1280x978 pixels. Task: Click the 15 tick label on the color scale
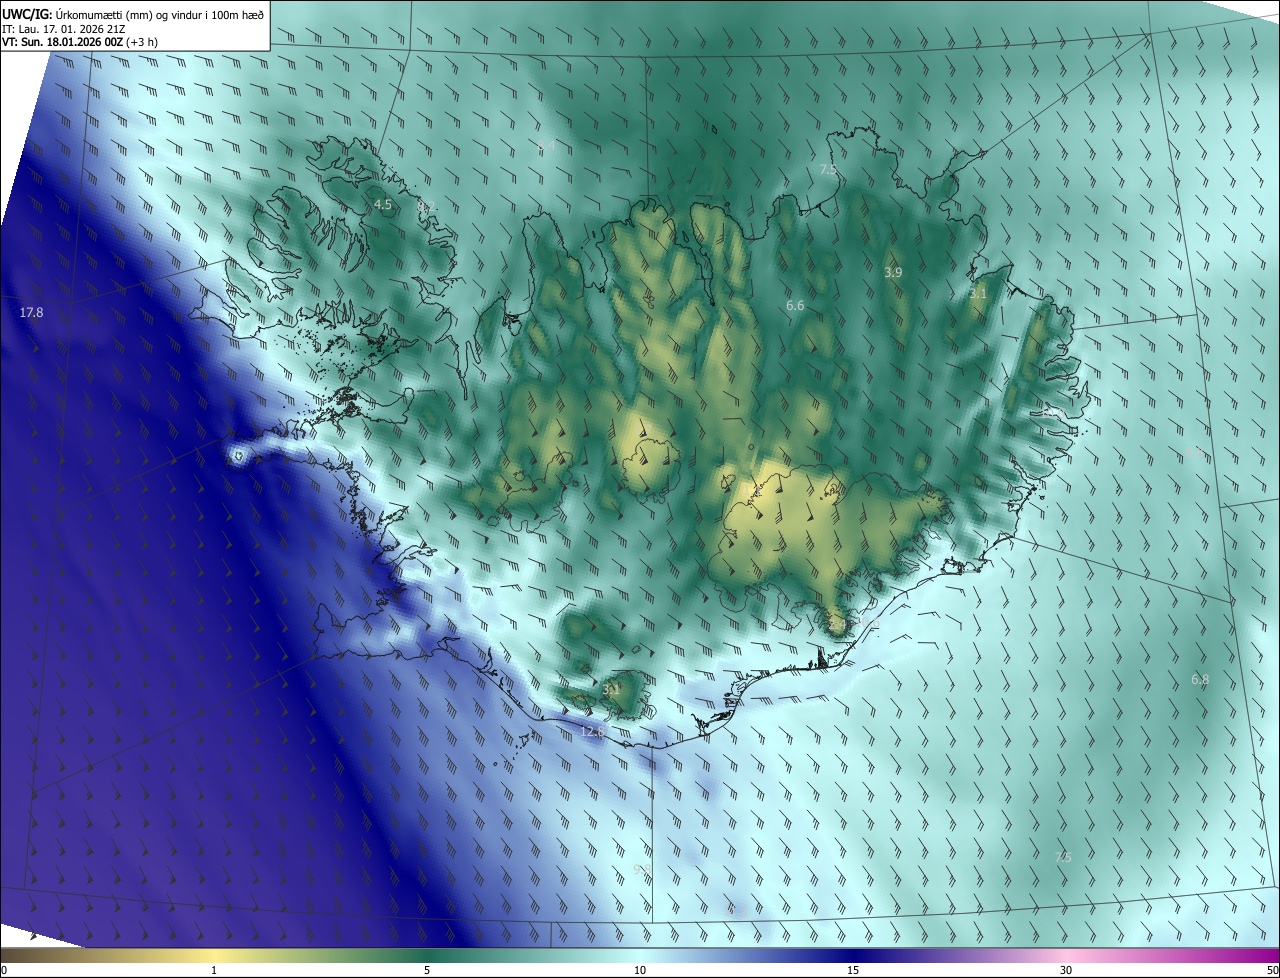pos(853,970)
